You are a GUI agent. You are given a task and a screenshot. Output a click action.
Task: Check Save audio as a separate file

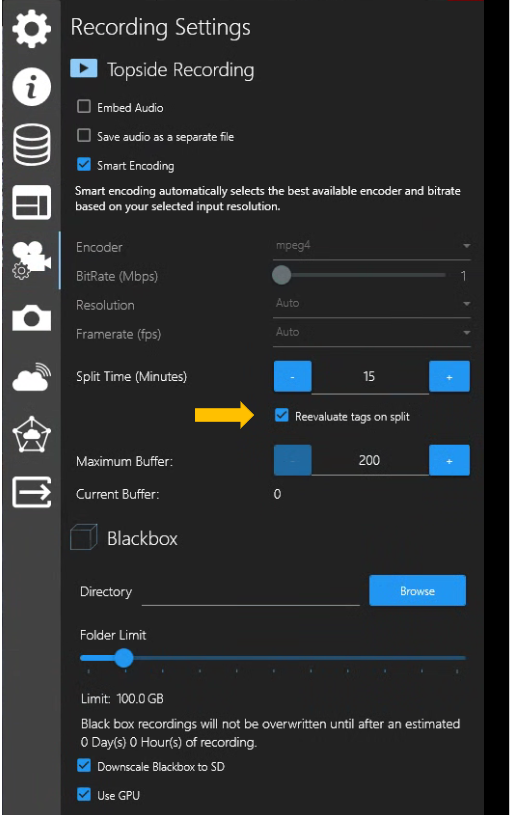[x=84, y=136]
